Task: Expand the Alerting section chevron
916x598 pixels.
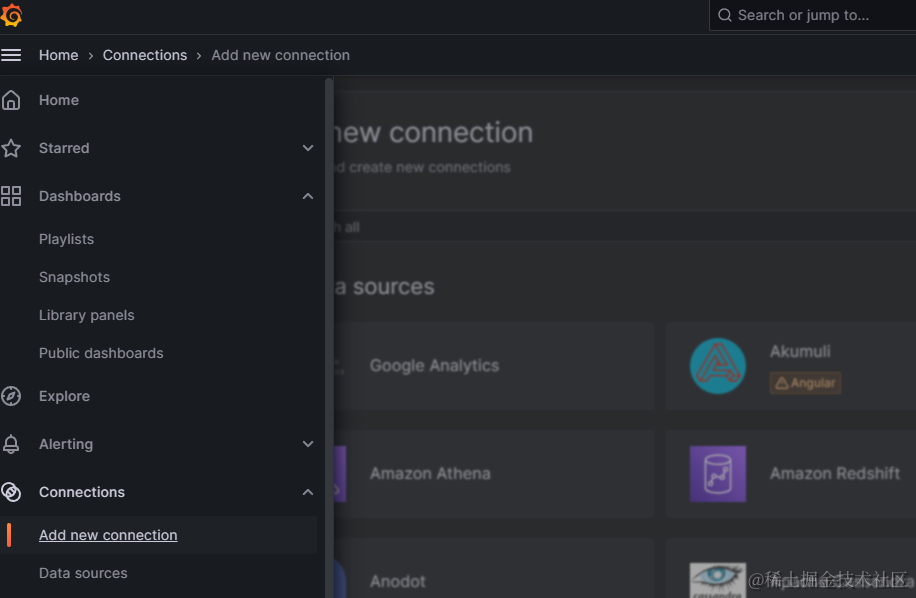Action: pyautogui.click(x=308, y=444)
